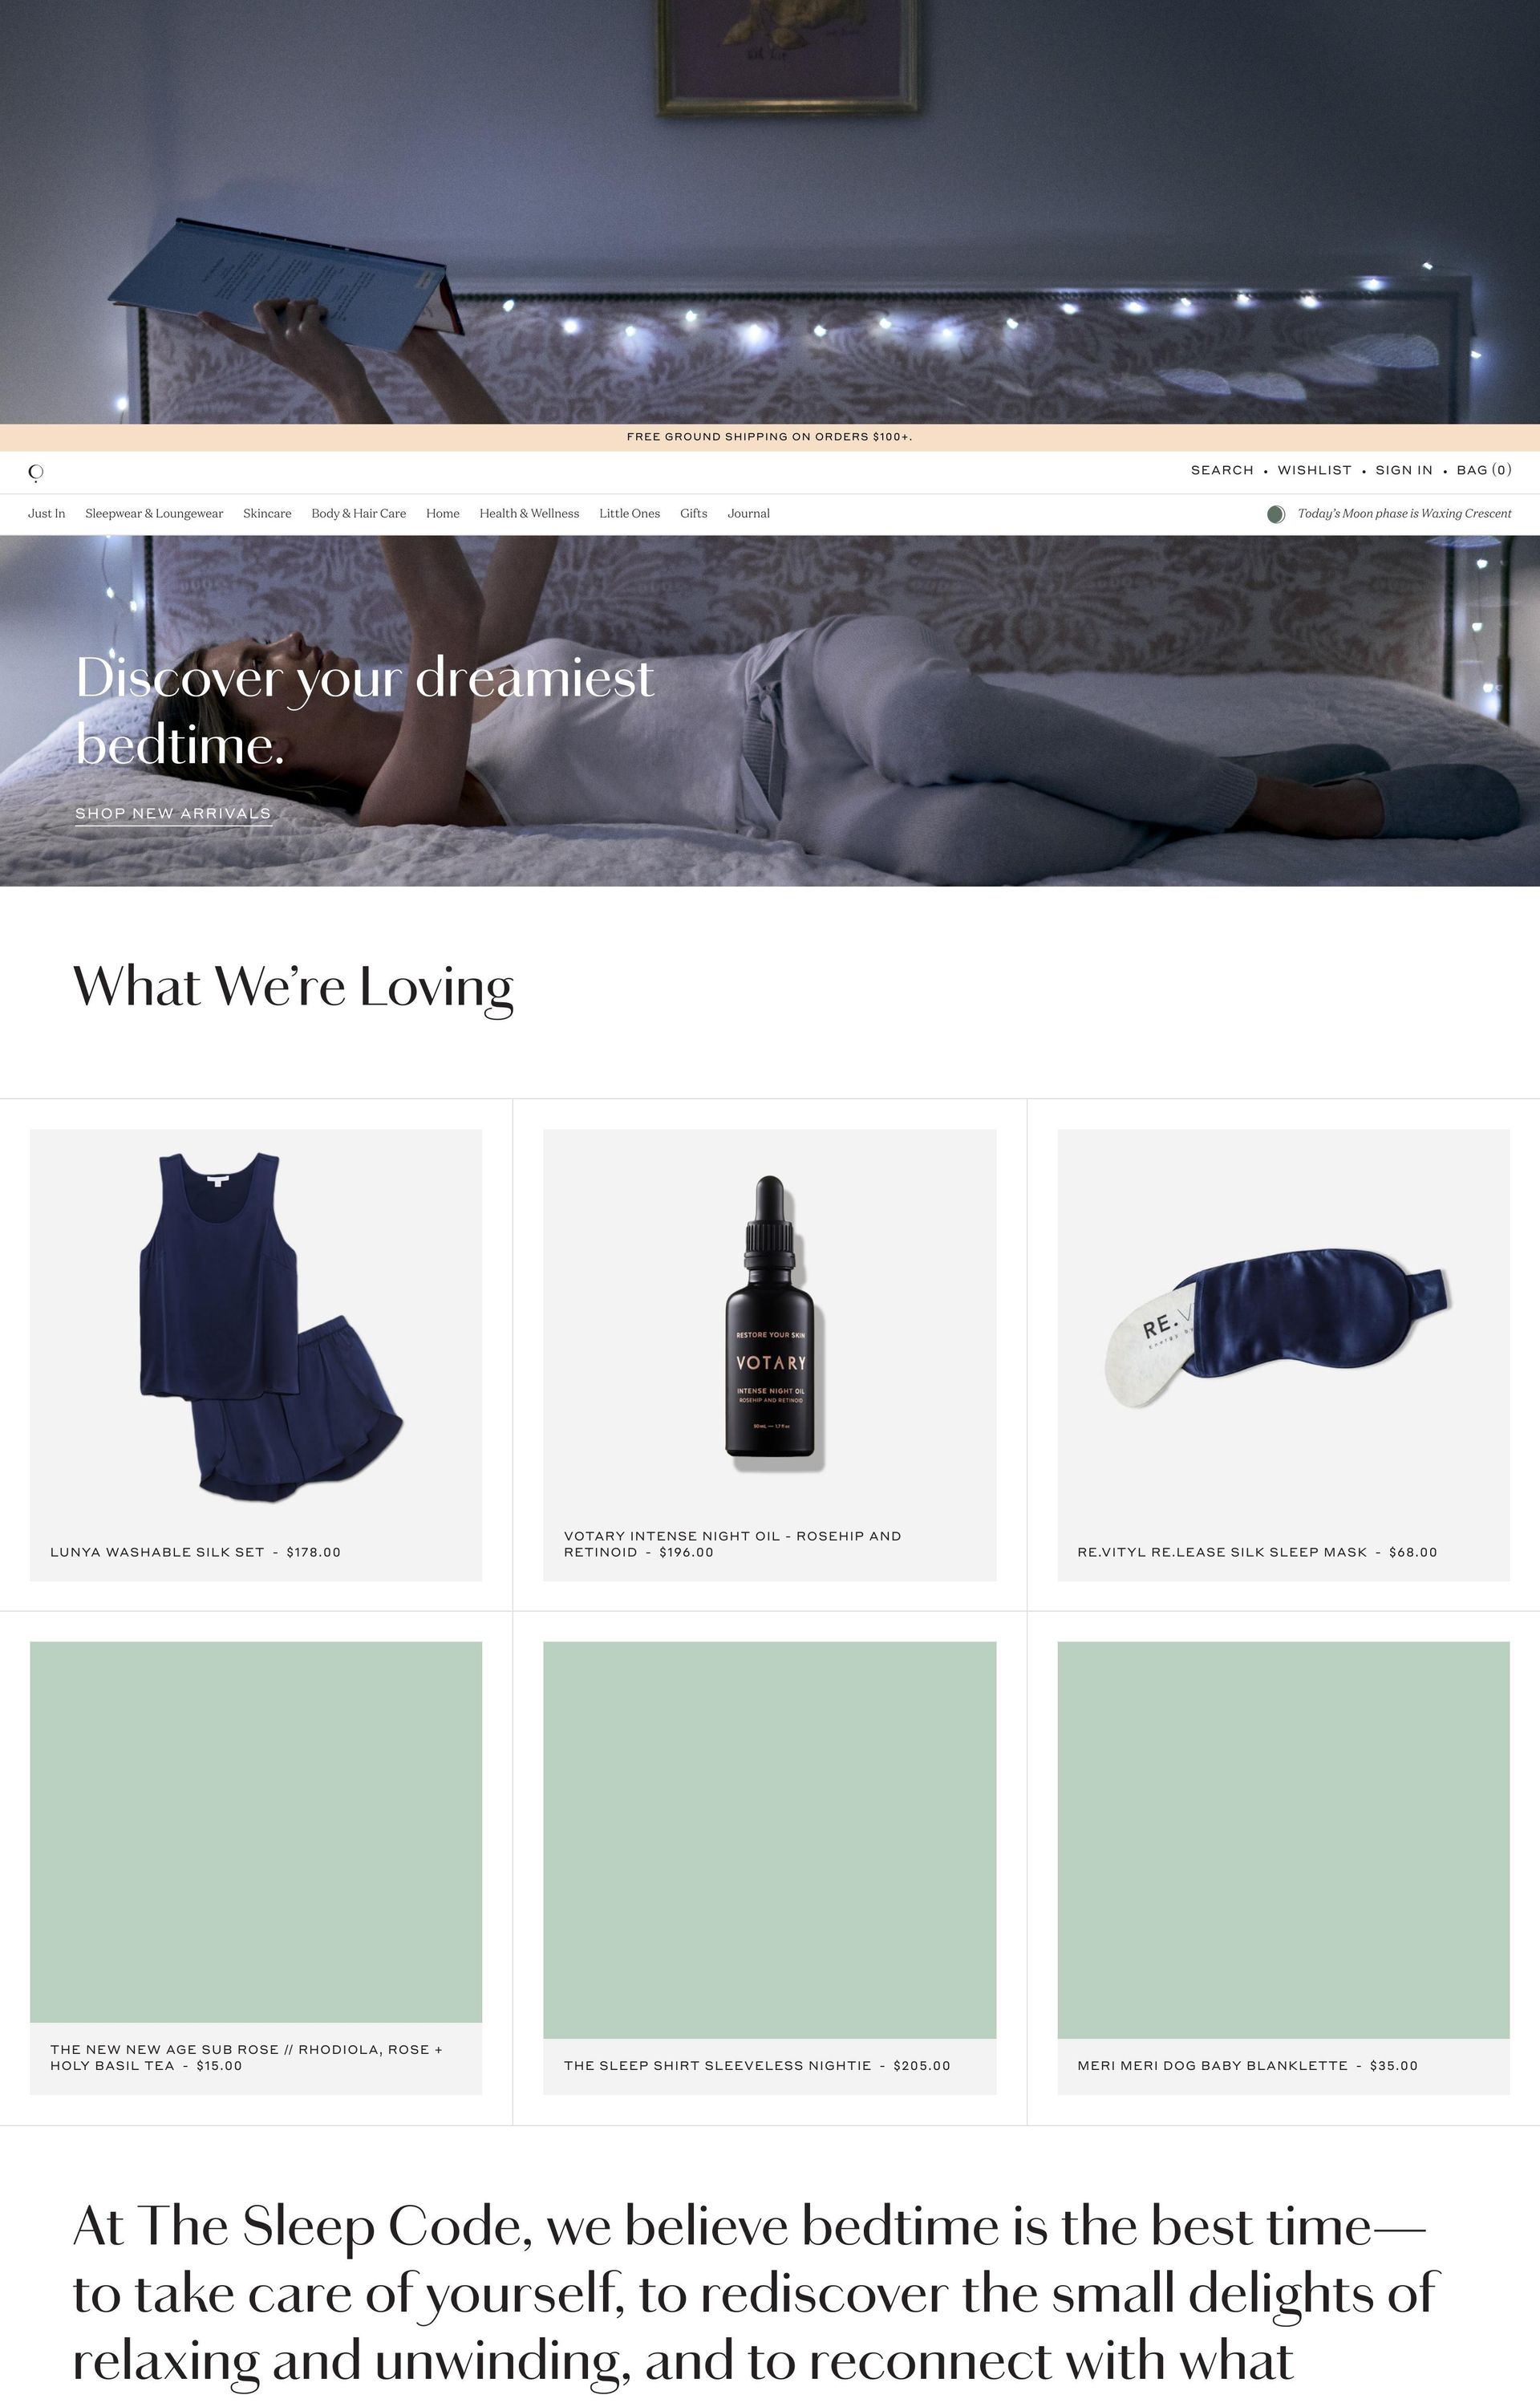This screenshot has width=1540, height=2407.
Task: Click the free ground shipping banner
Action: coord(769,437)
